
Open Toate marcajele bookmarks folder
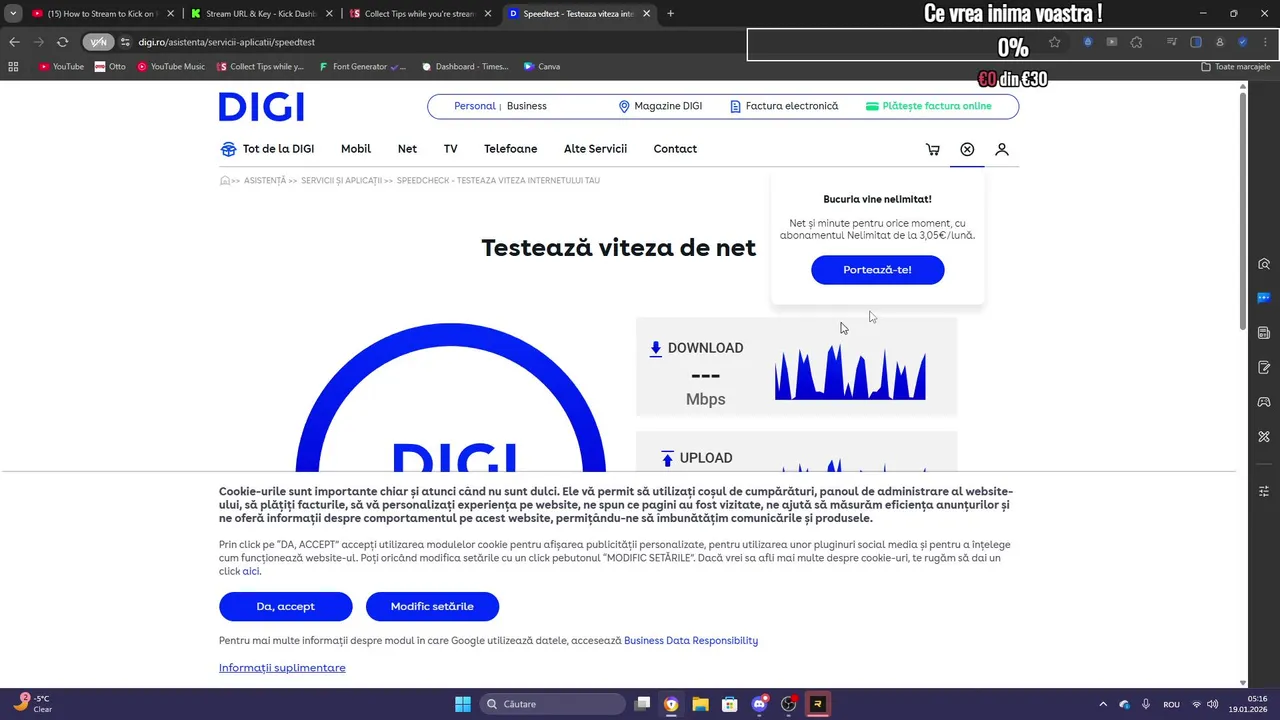tap(1236, 66)
